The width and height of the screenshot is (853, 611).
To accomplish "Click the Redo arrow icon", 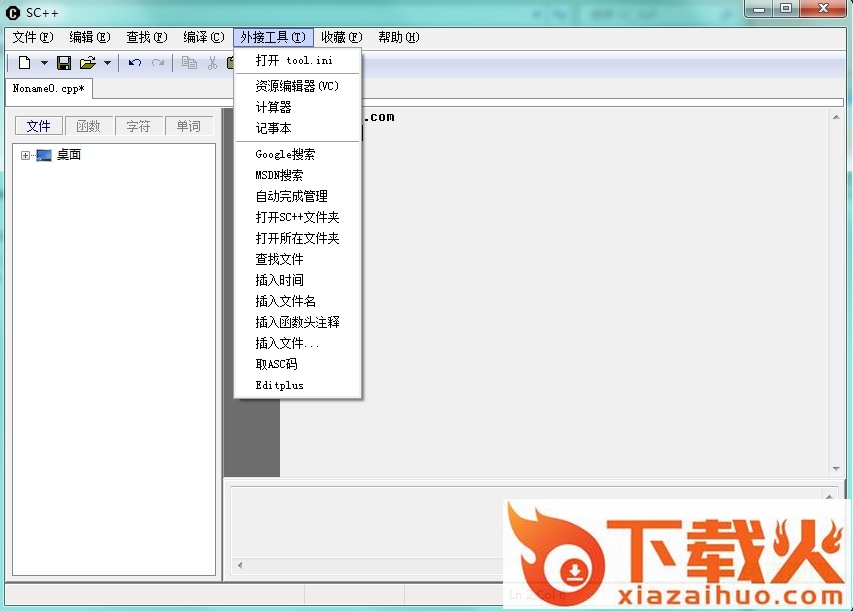I will point(158,63).
